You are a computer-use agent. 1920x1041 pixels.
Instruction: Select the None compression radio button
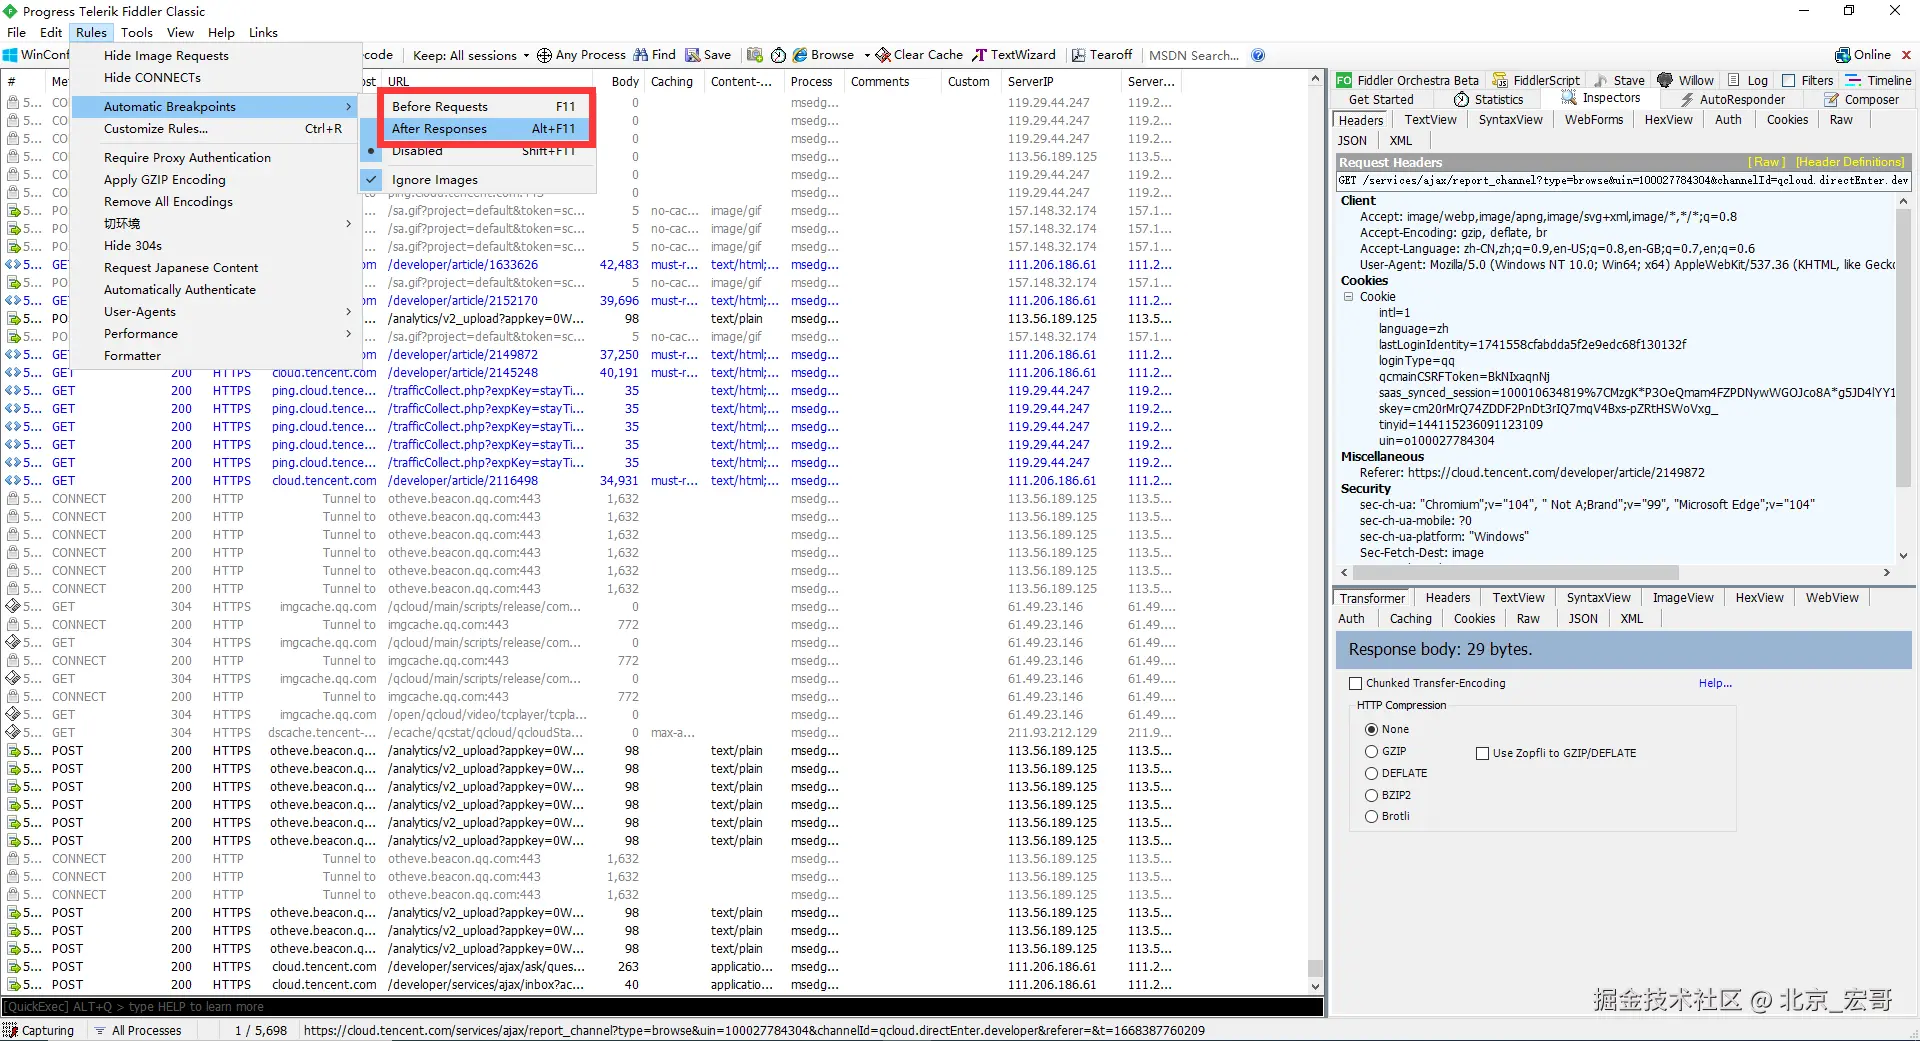[1372, 729]
